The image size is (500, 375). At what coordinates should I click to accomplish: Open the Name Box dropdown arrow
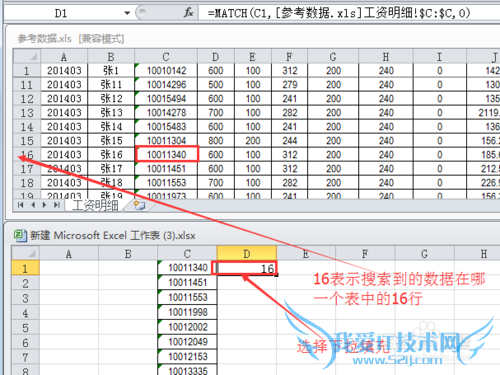[x=127, y=13]
